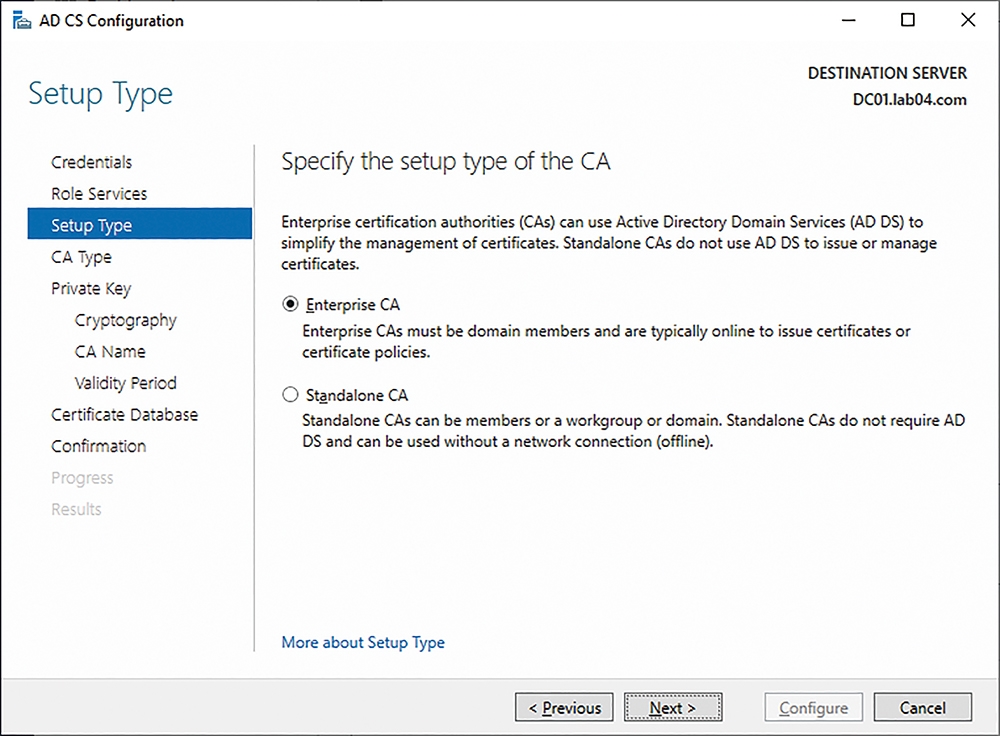The width and height of the screenshot is (1000, 736).
Task: Select the Validity Period sub-step
Action: 126,383
